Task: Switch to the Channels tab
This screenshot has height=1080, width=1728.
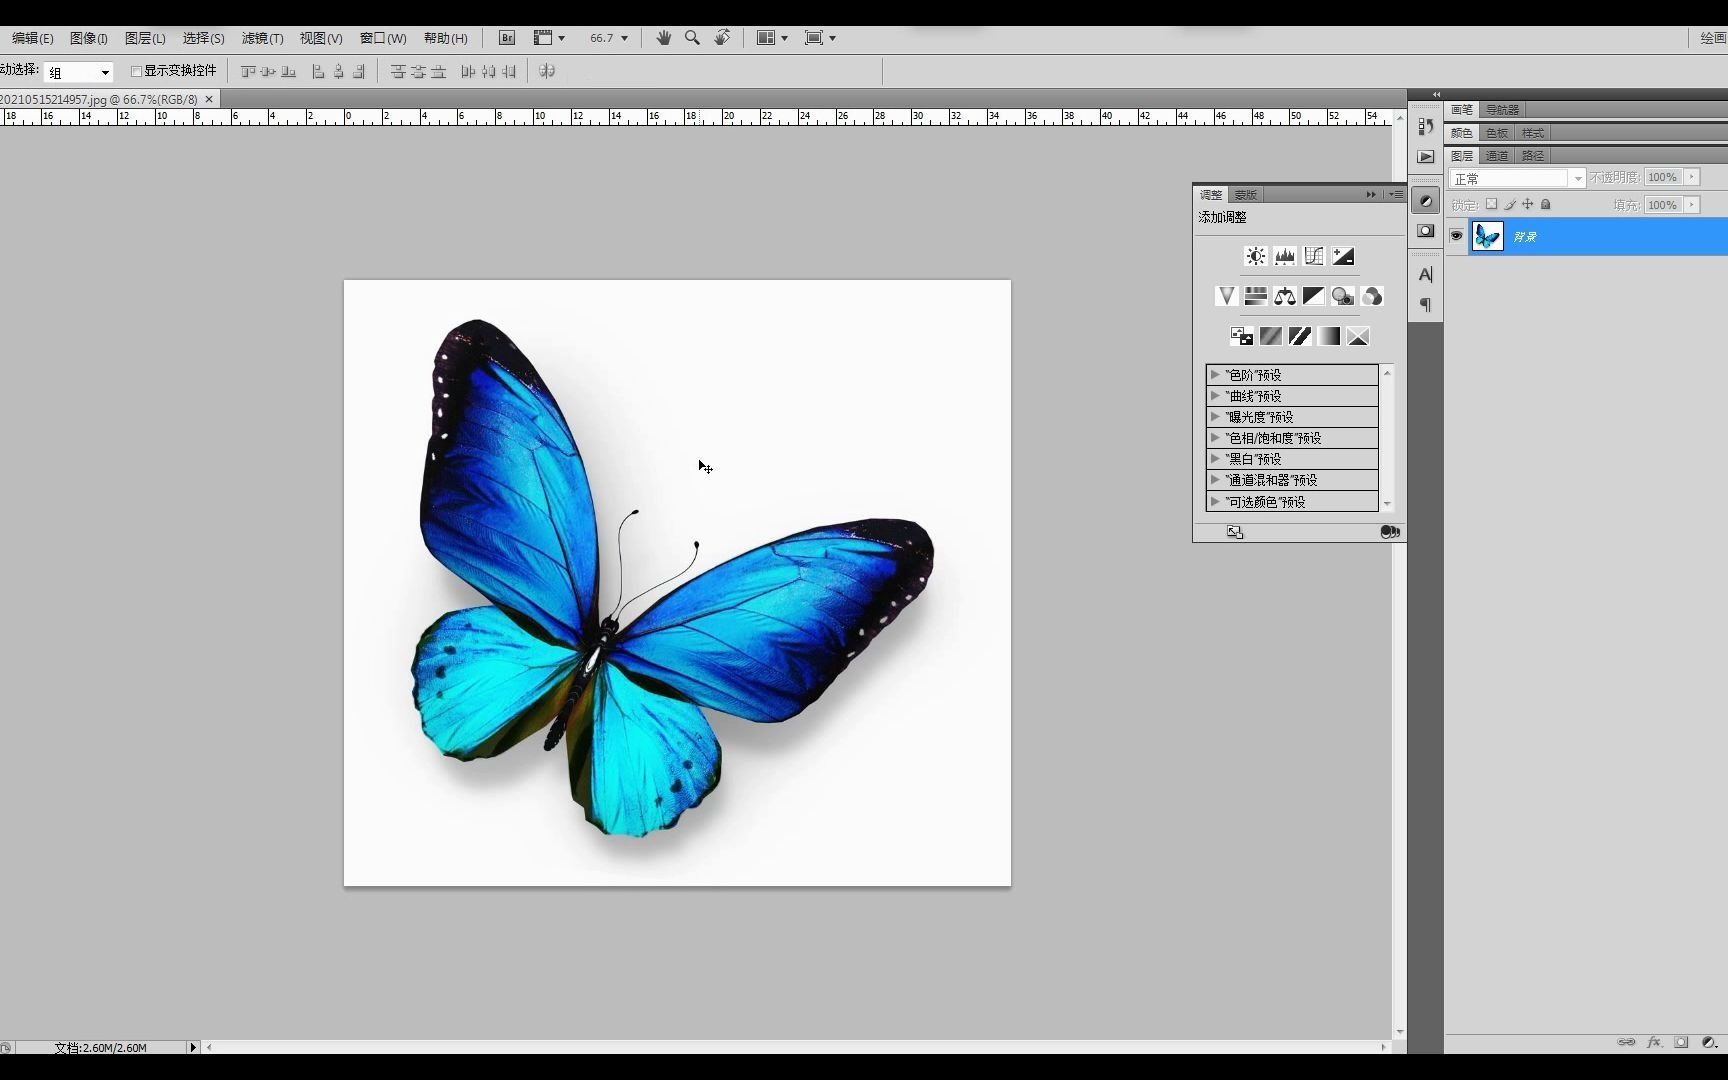Action: (1497, 156)
